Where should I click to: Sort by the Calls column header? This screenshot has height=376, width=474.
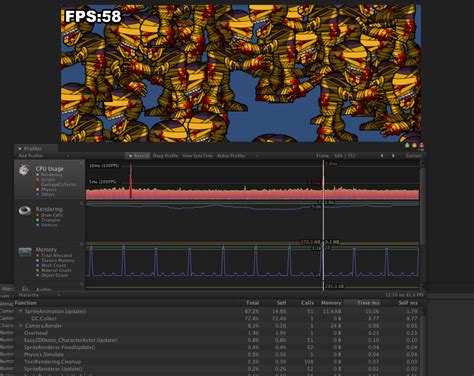point(307,303)
